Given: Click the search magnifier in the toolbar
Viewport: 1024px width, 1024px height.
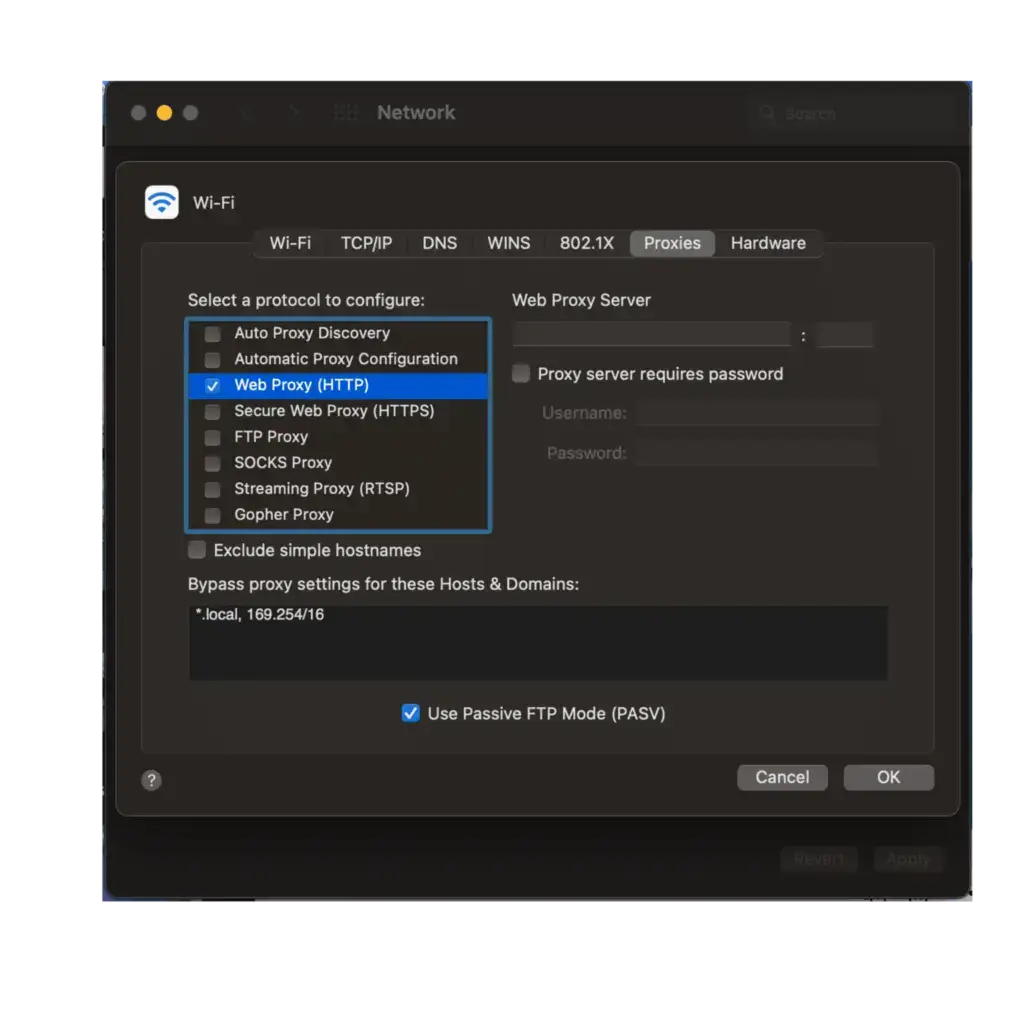Looking at the screenshot, I should (767, 113).
